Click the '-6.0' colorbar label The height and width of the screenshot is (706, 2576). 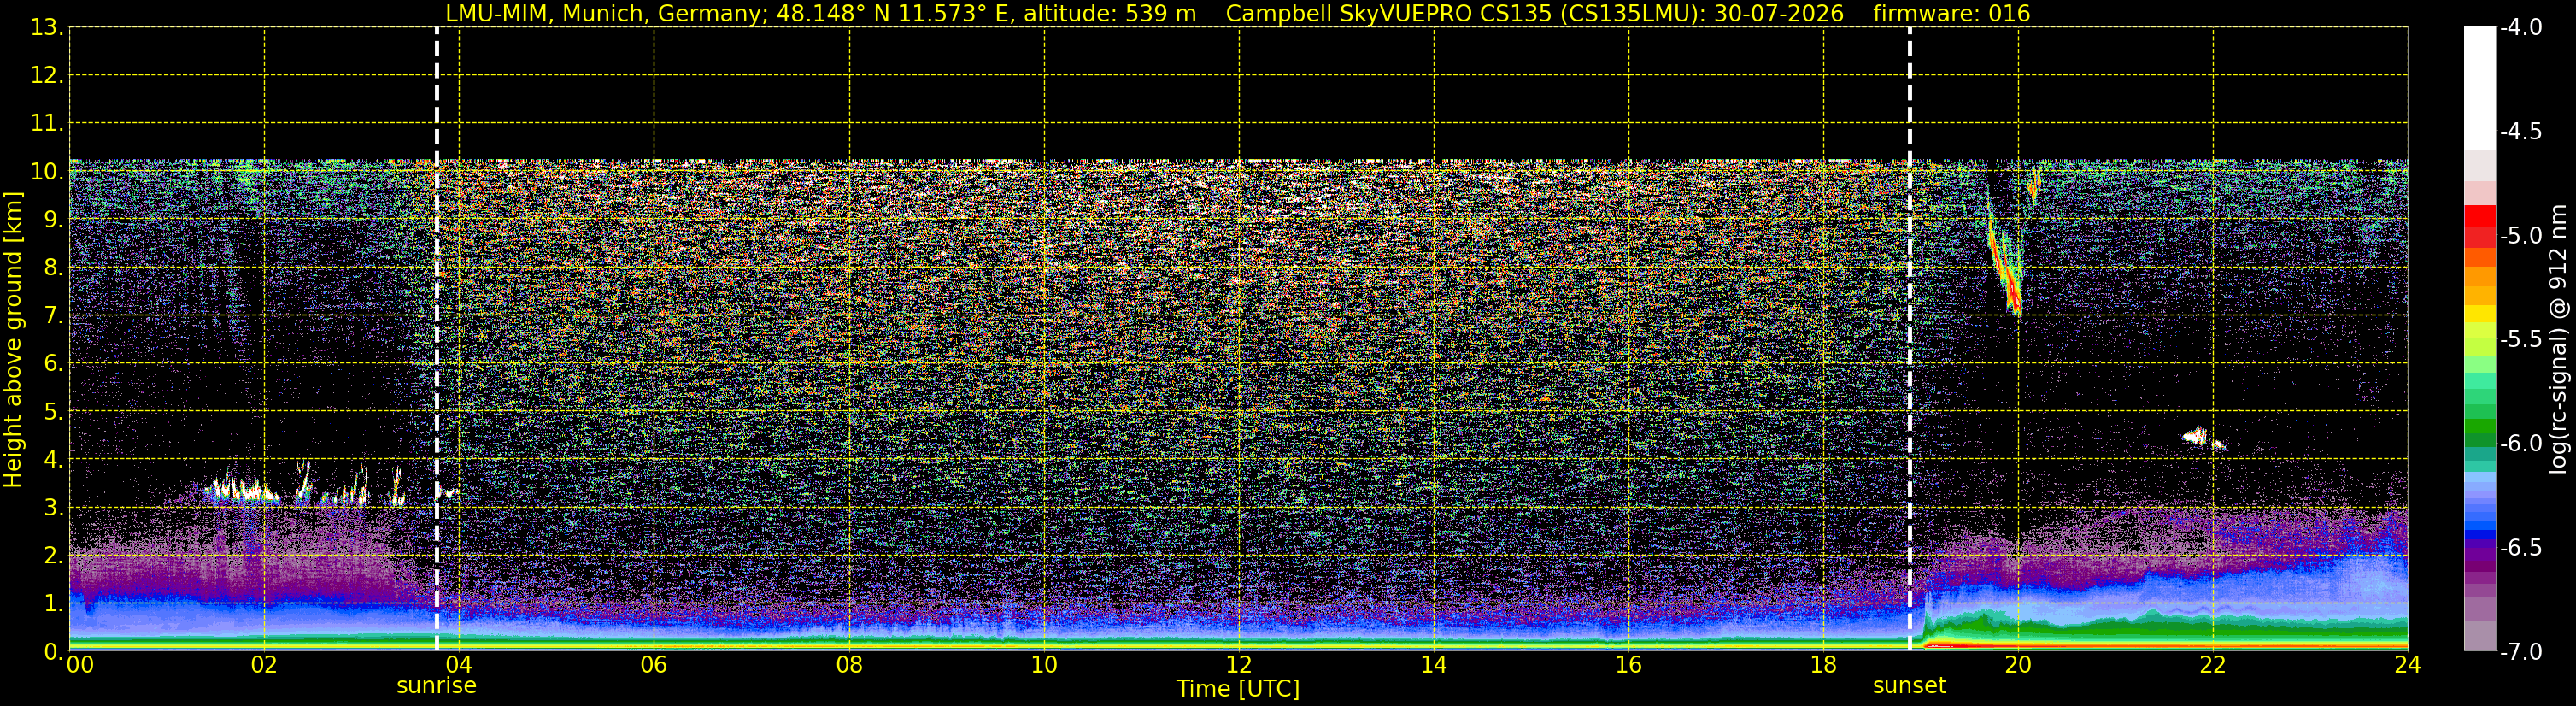click(x=2521, y=444)
